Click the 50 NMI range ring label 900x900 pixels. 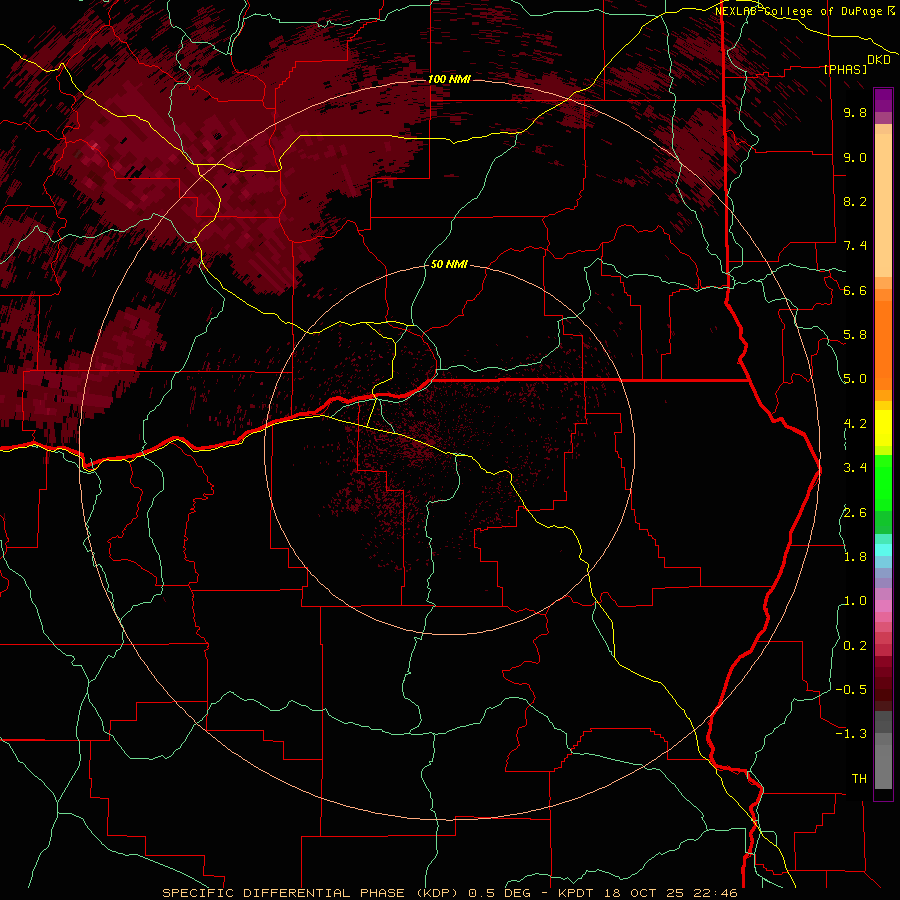[449, 264]
